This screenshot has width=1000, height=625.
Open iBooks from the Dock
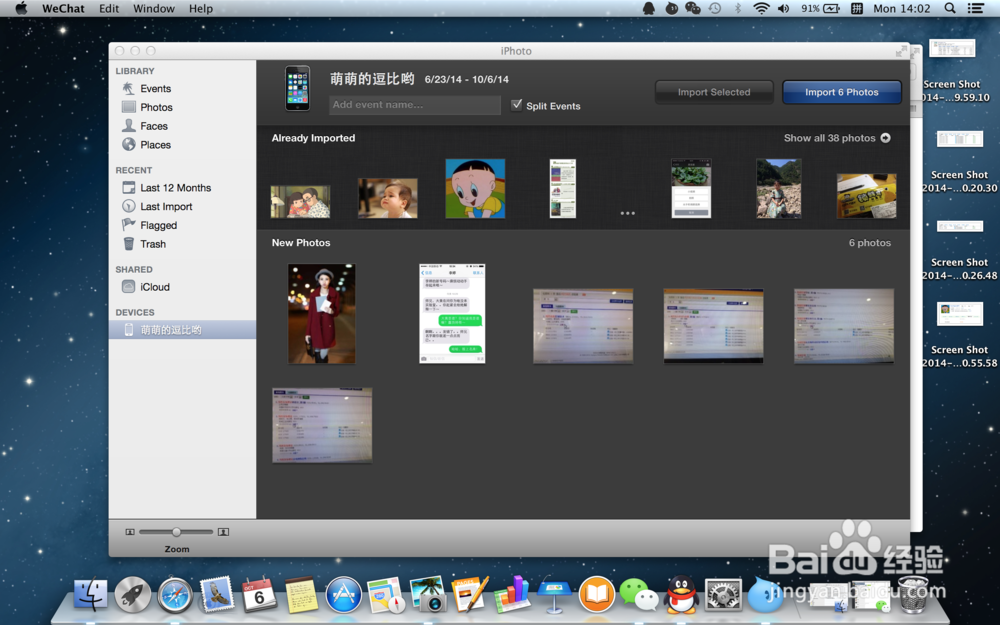[x=596, y=594]
